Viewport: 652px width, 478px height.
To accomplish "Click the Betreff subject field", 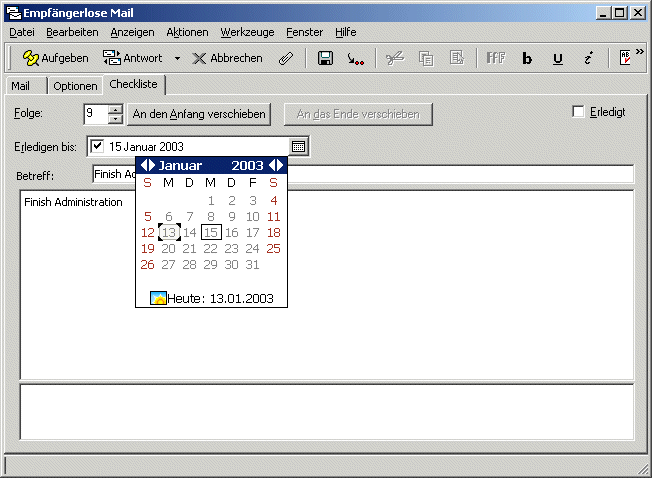I will (363, 174).
